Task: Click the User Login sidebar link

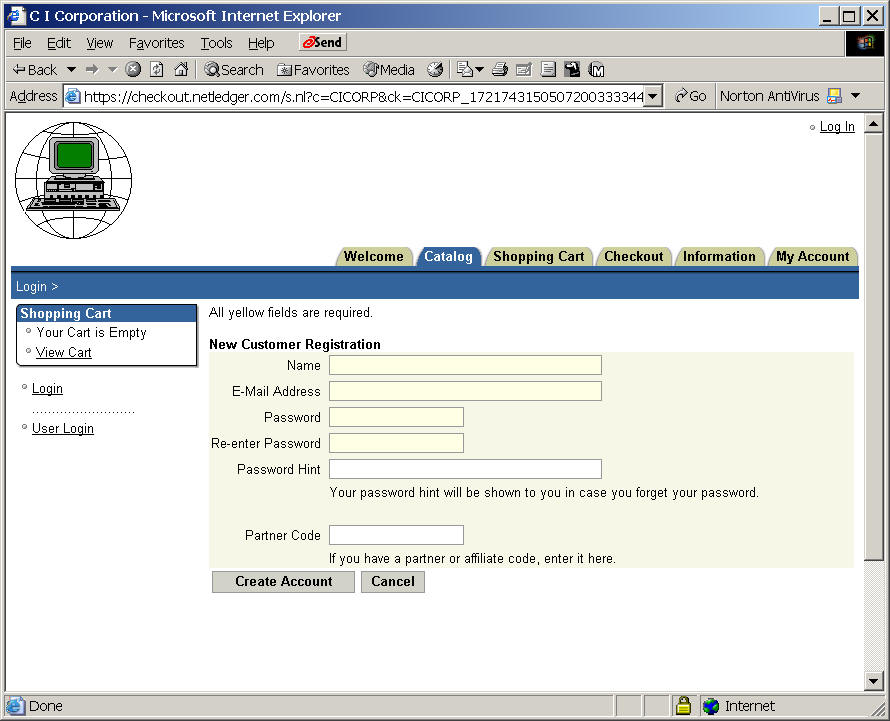Action: click(x=63, y=428)
